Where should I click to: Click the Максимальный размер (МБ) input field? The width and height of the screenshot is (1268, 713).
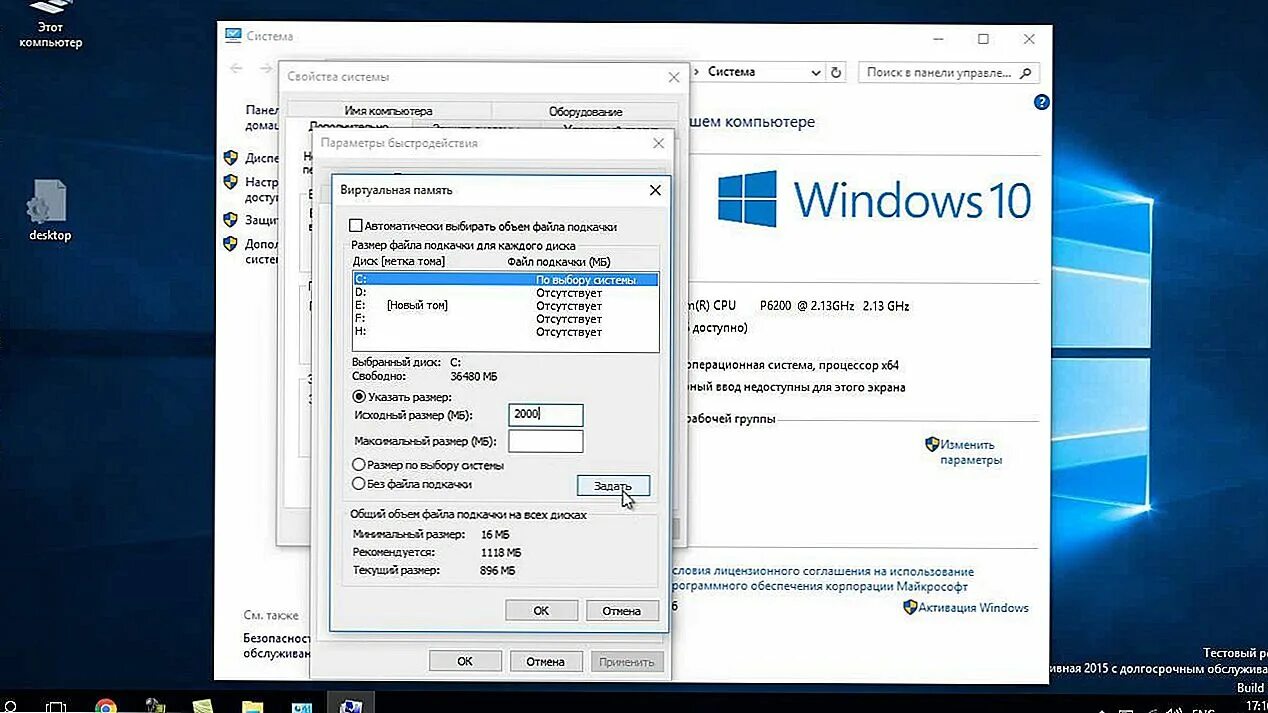545,441
